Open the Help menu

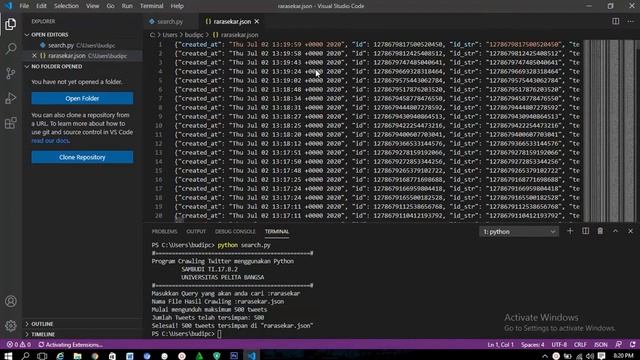177,6
